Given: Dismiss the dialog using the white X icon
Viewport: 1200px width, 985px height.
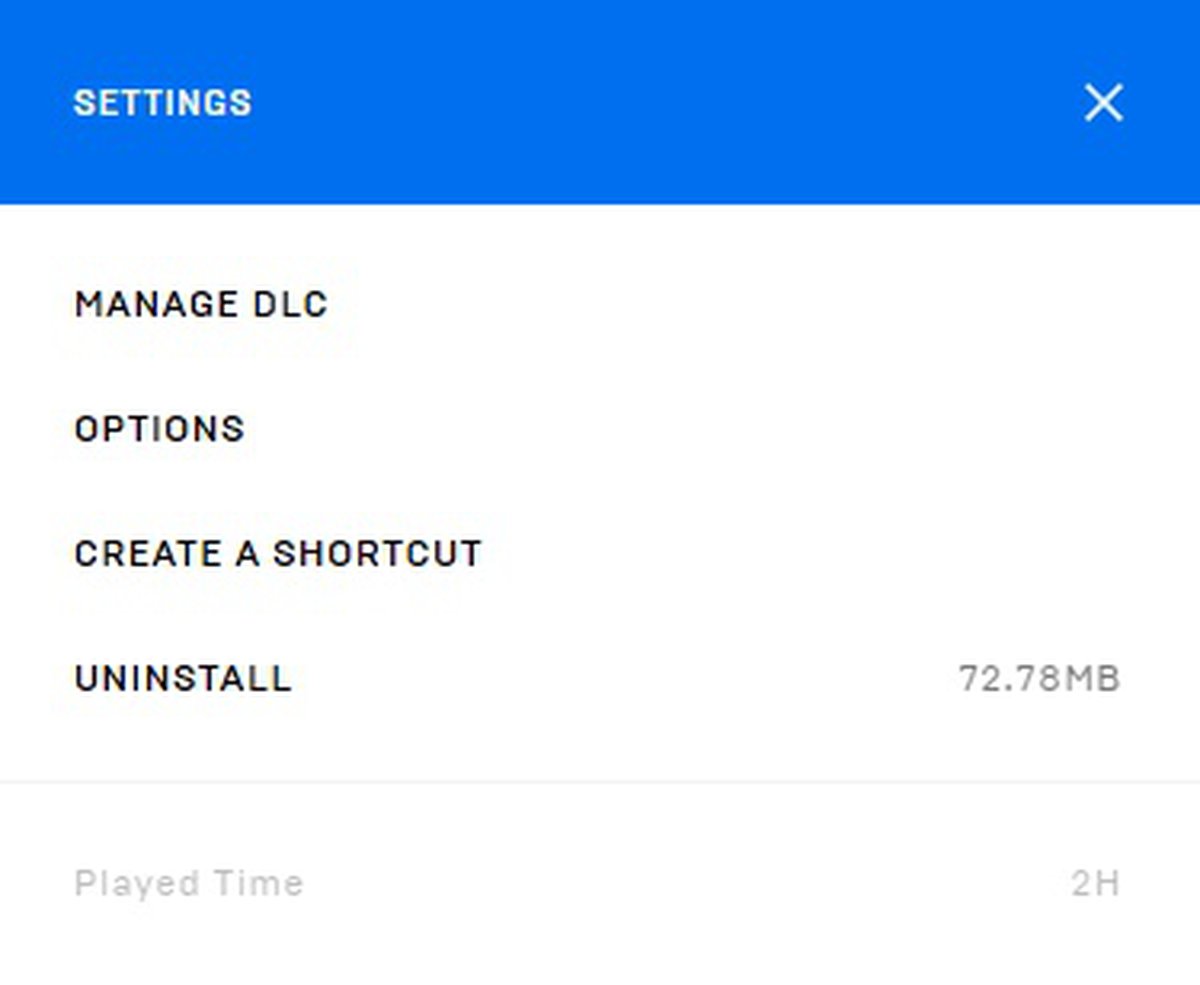Looking at the screenshot, I should tap(1103, 103).
